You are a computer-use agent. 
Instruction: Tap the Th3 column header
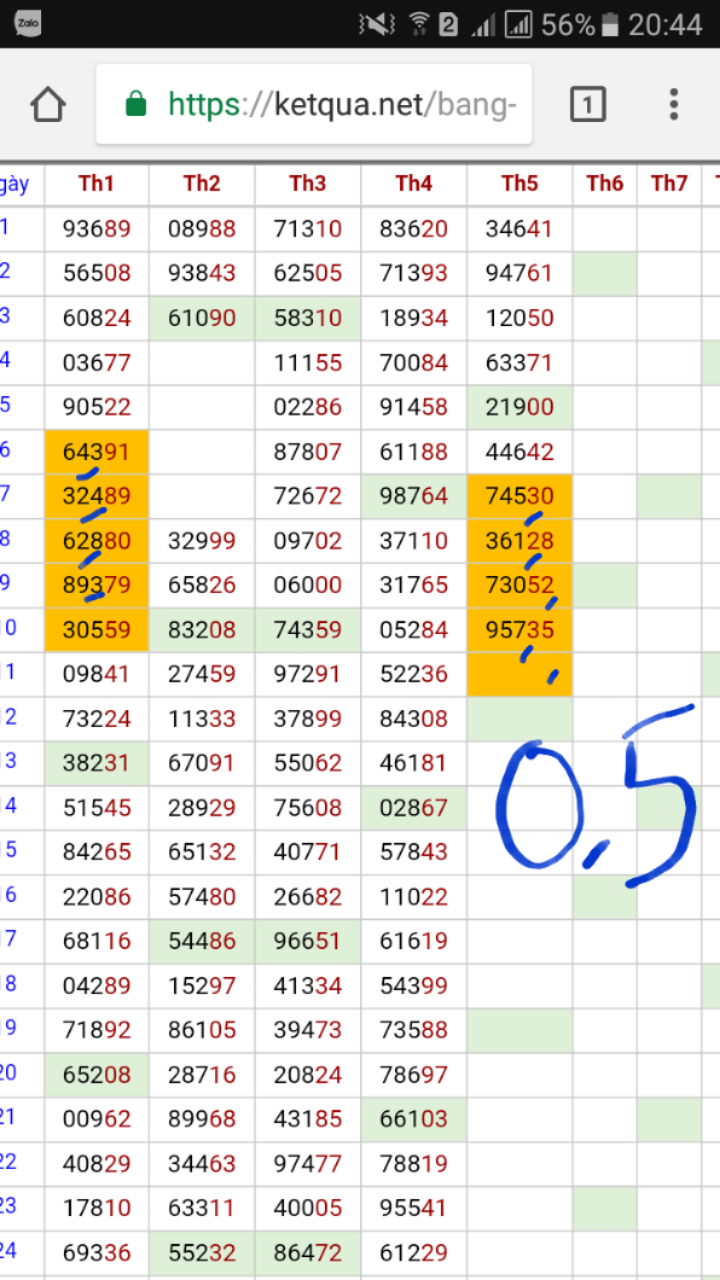308,184
